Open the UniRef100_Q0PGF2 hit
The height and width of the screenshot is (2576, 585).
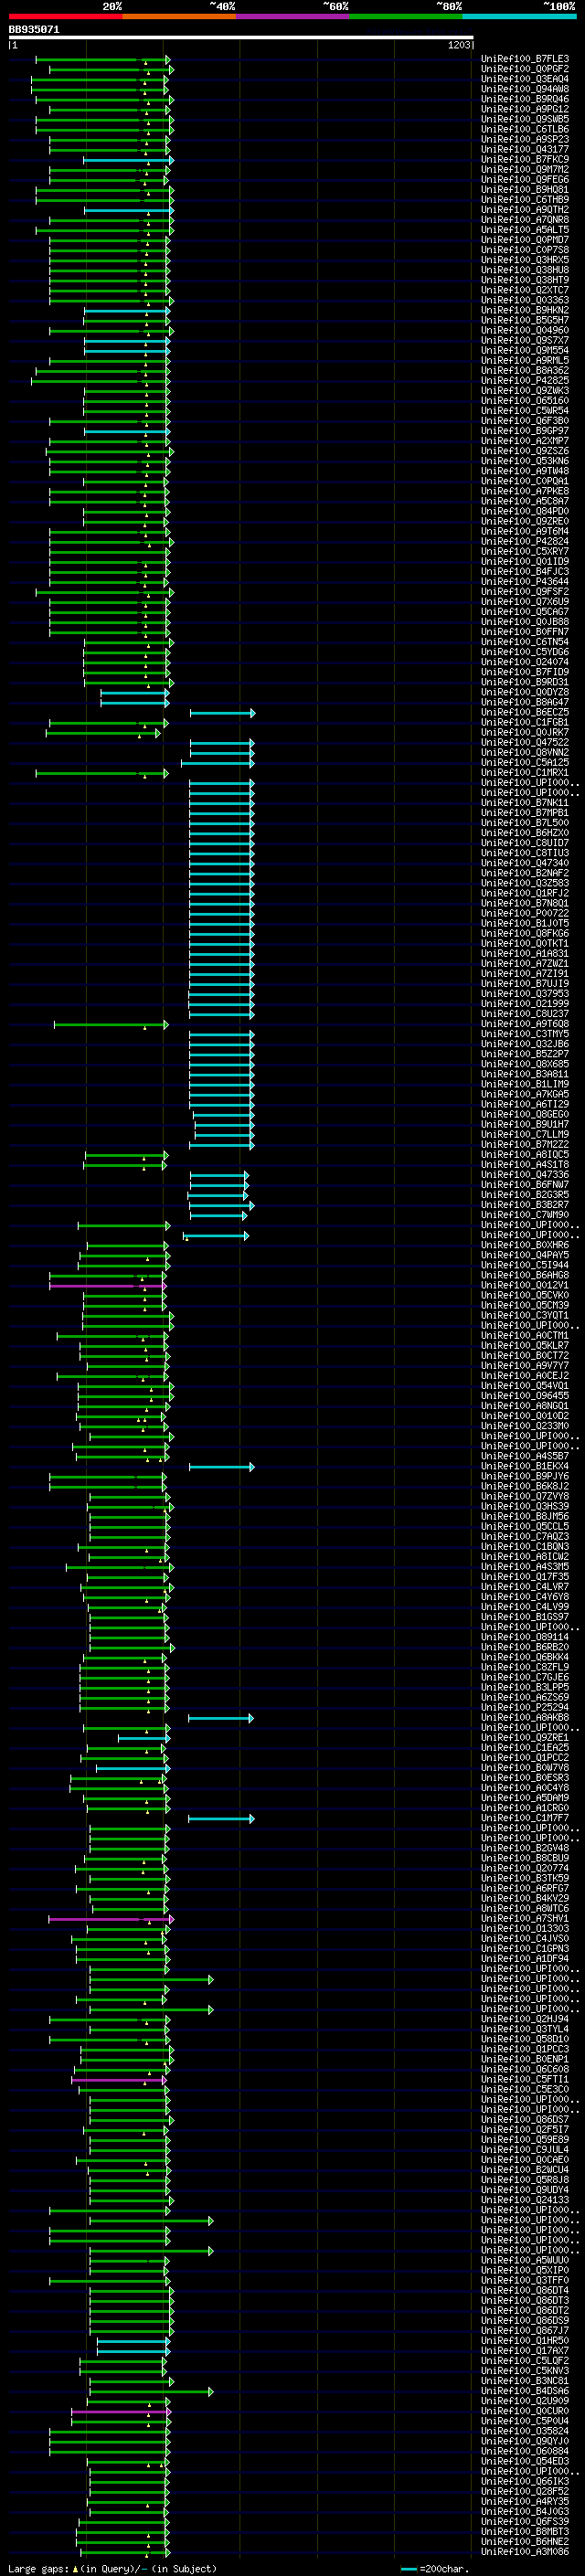[x=524, y=69]
